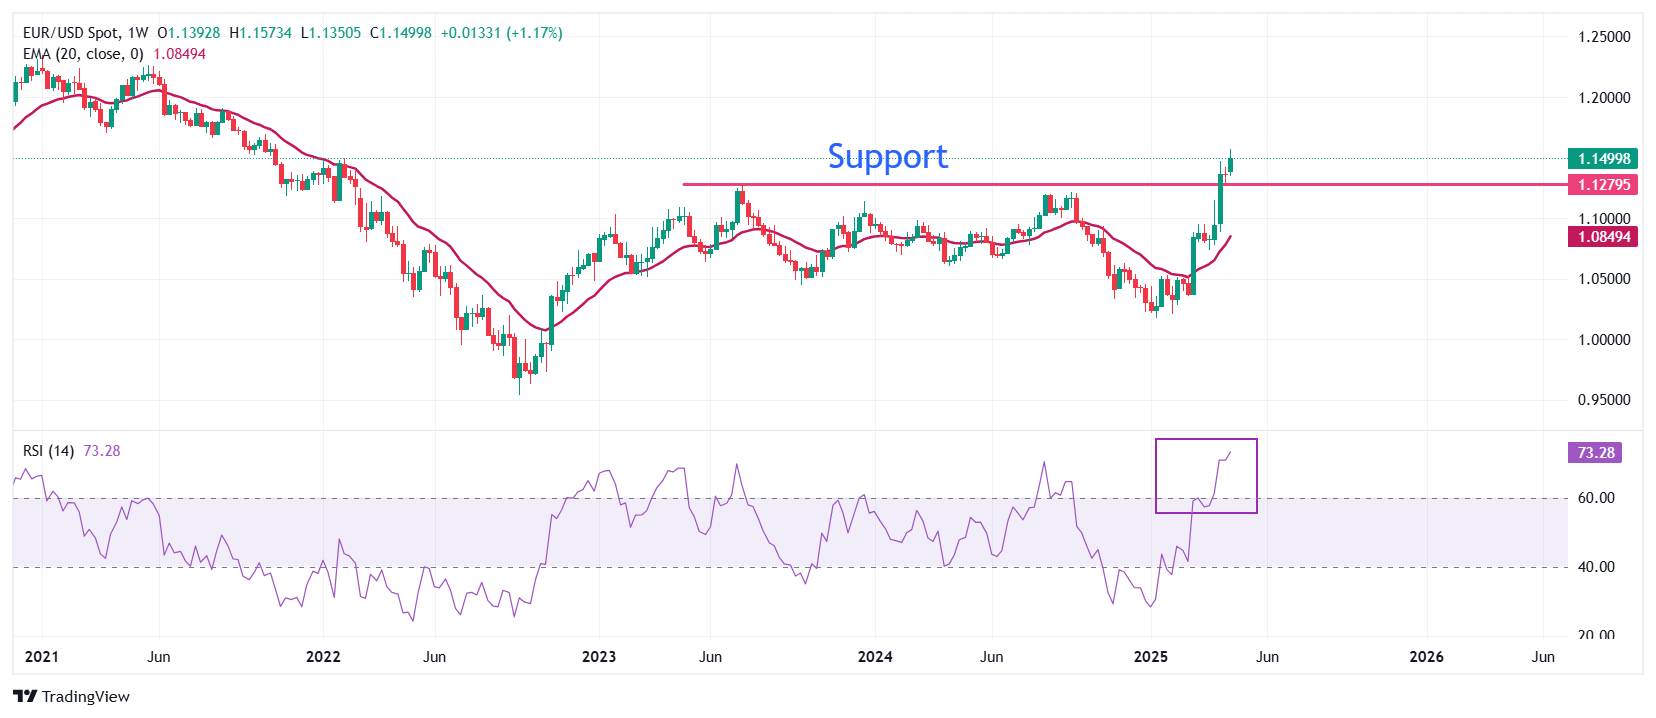Screen dimensions: 1656x718
Task: Click the 1.25000 price scale label
Action: (1604, 37)
